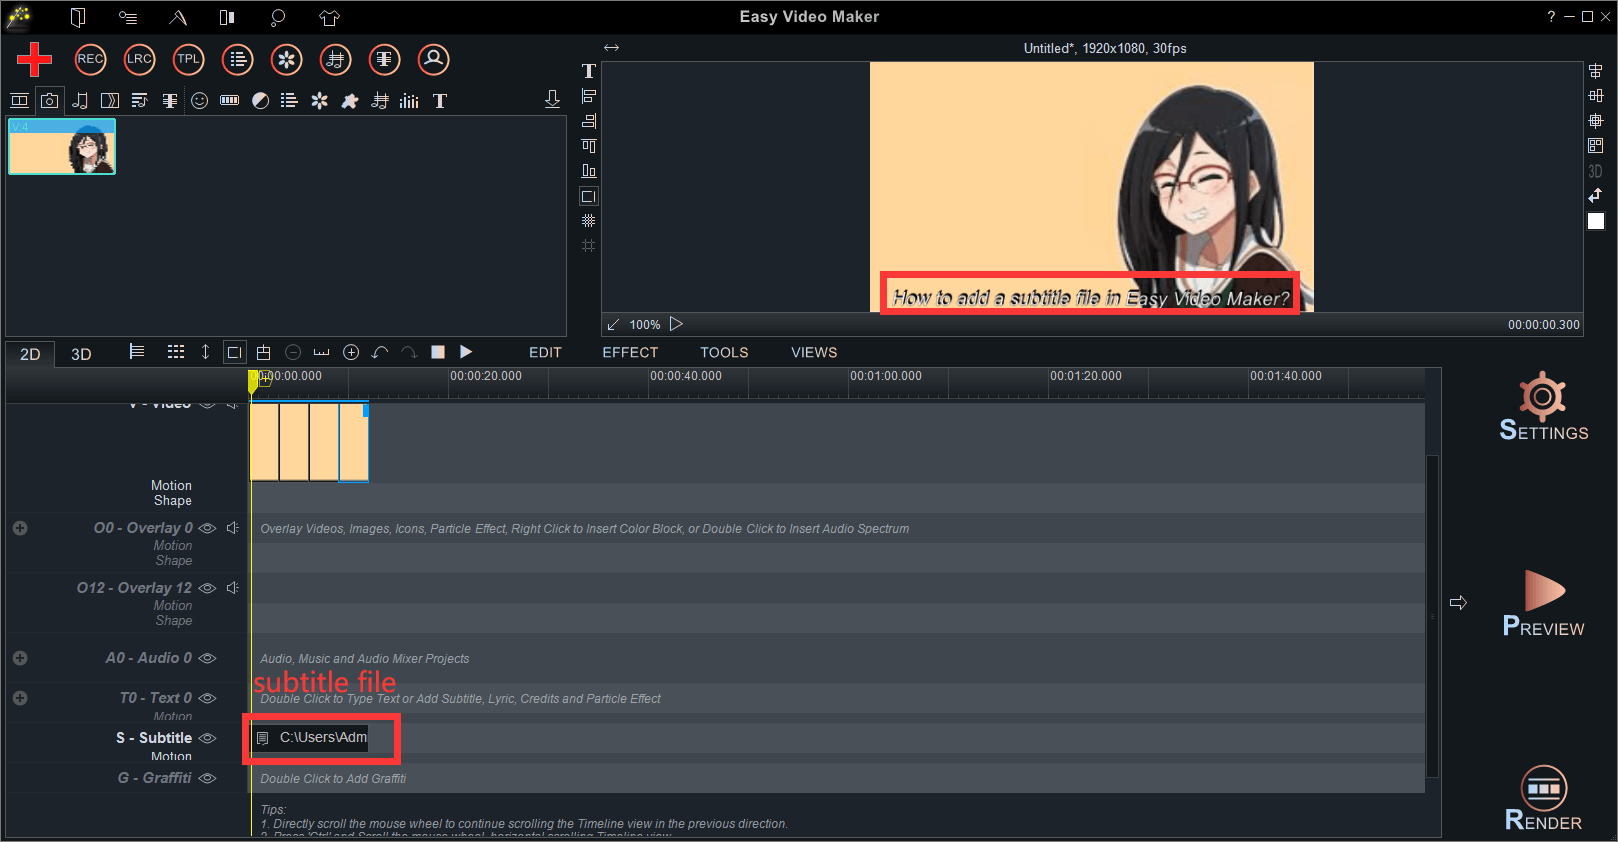Show the video clips media tab
Screen dimensions: 1618x842
19,100
